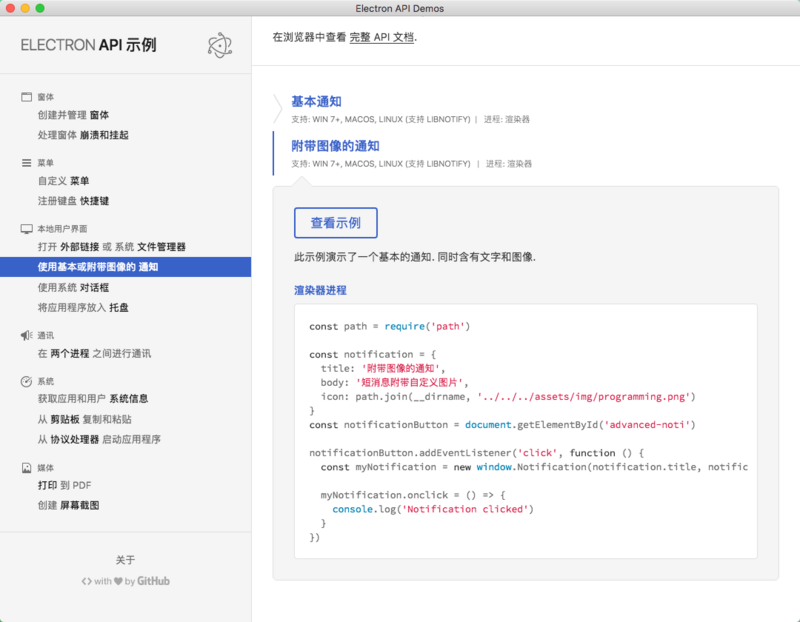The width and height of the screenshot is (800, 622).
Task: Open 创建 屏幕截图 page
Action: tap(68, 505)
